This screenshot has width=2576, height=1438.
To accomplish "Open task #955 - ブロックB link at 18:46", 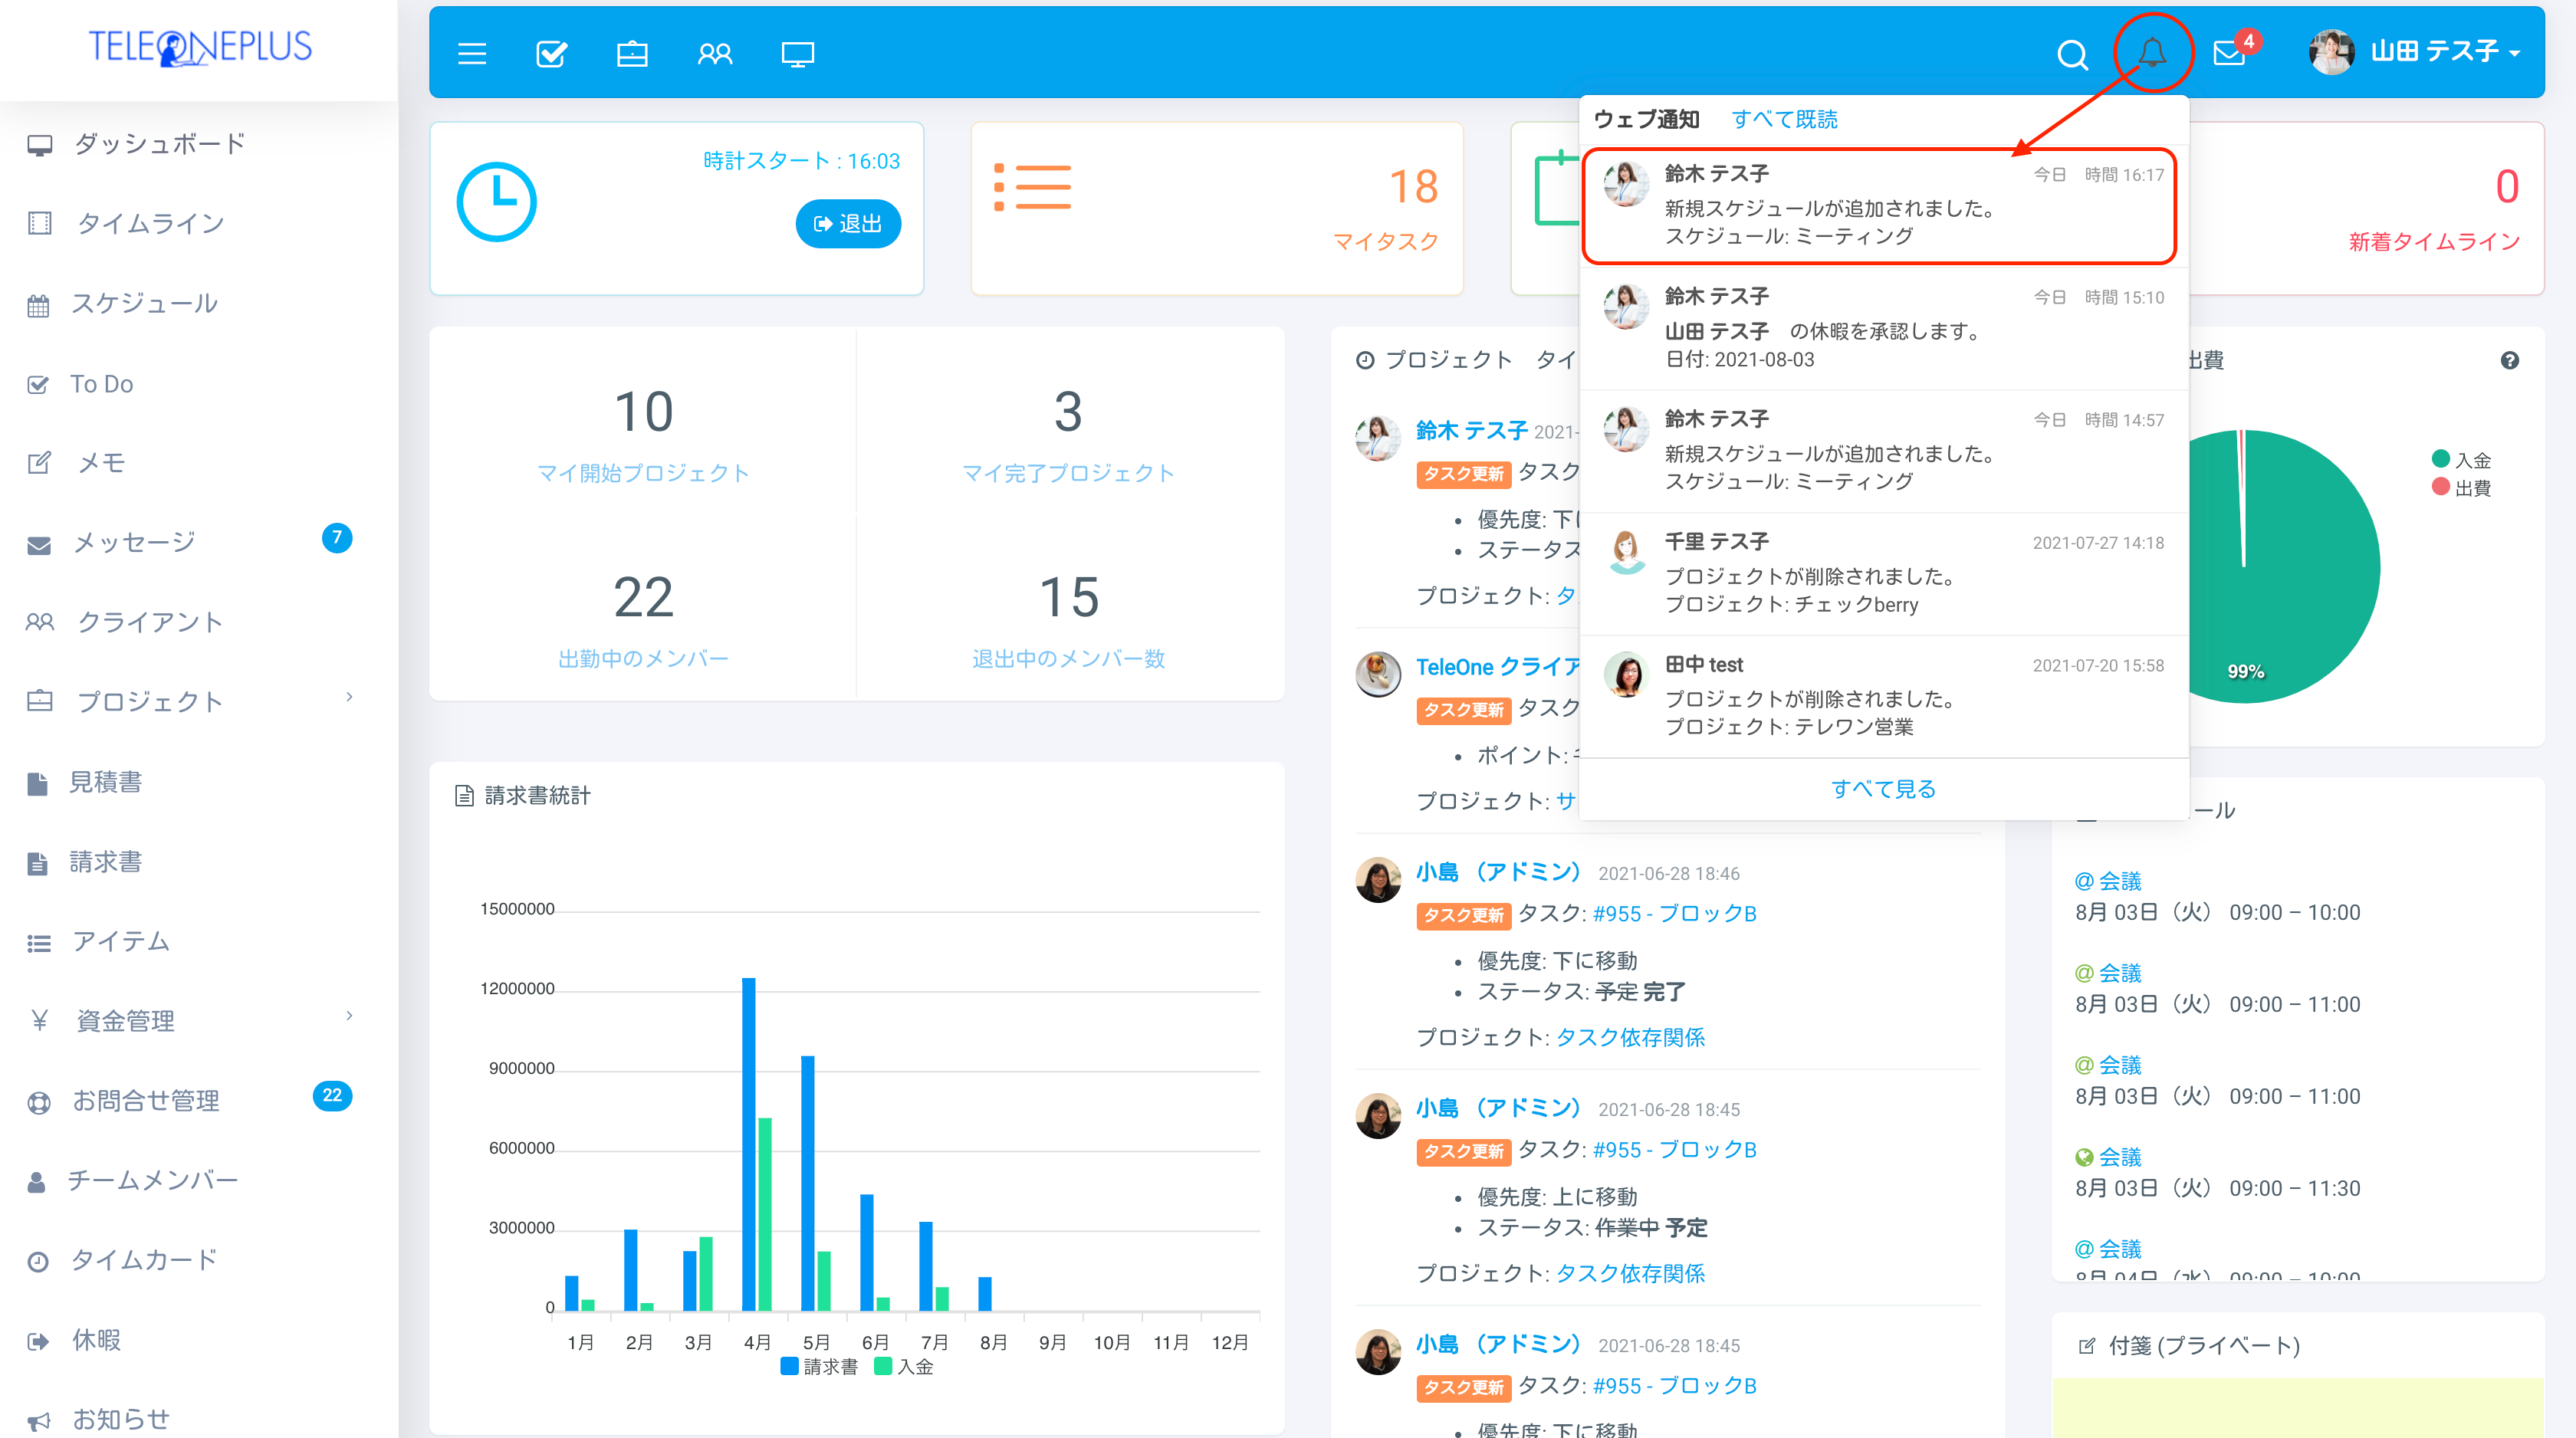I will (x=1674, y=914).
